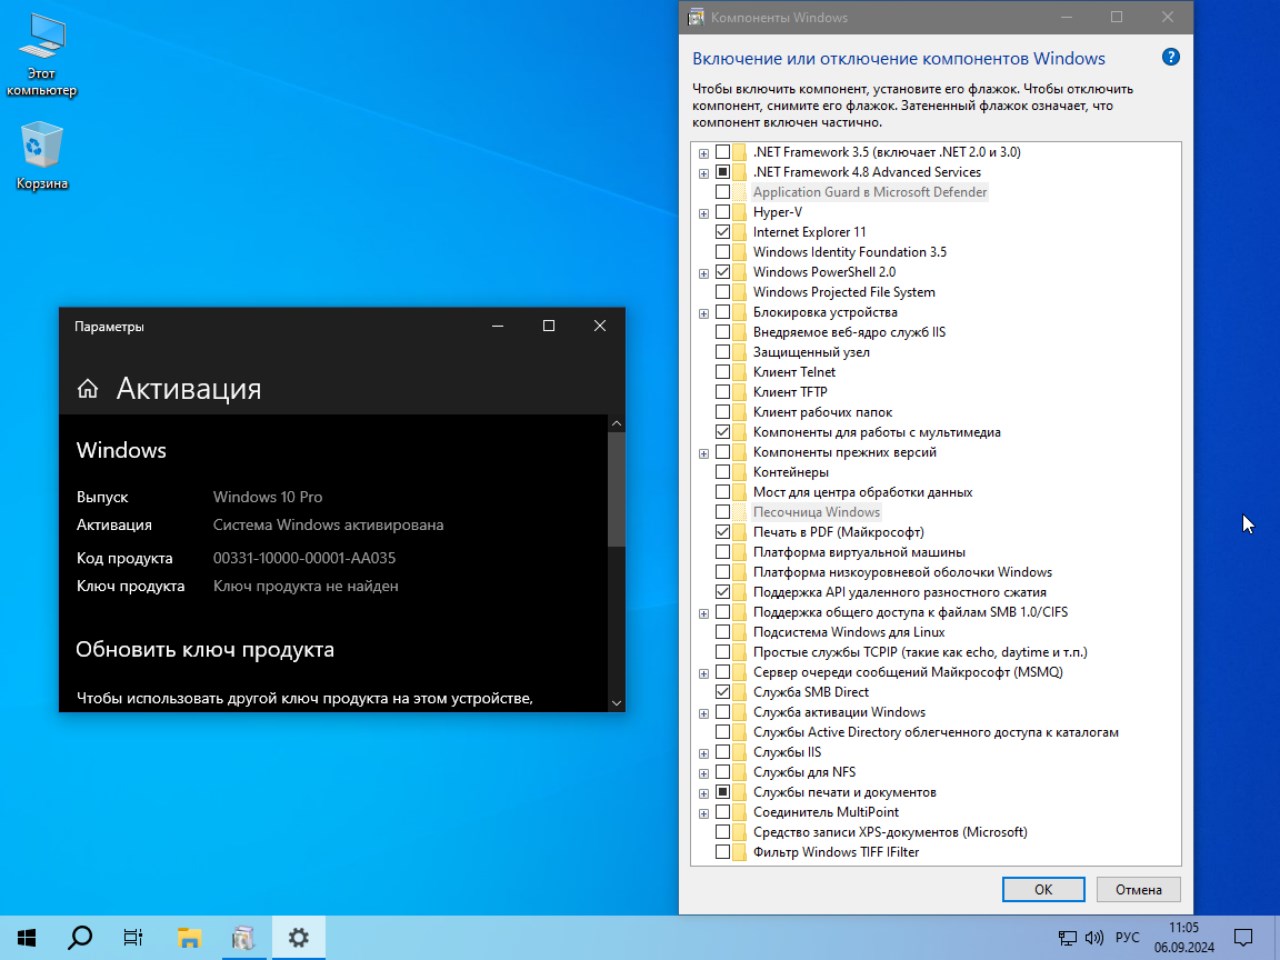Click the folder icon beside Internet Explorer 11
Screen dimensions: 1280x960
click(x=739, y=232)
